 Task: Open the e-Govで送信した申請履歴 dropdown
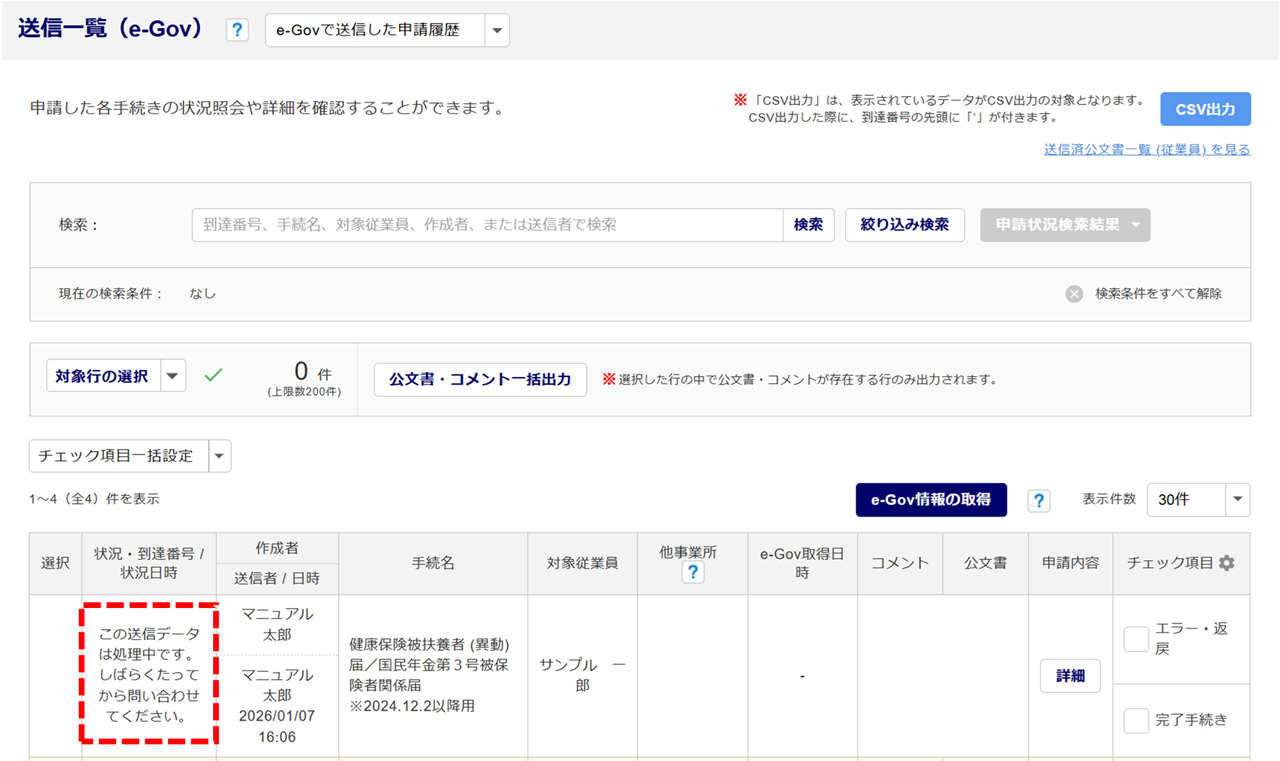pyautogui.click(x=497, y=30)
